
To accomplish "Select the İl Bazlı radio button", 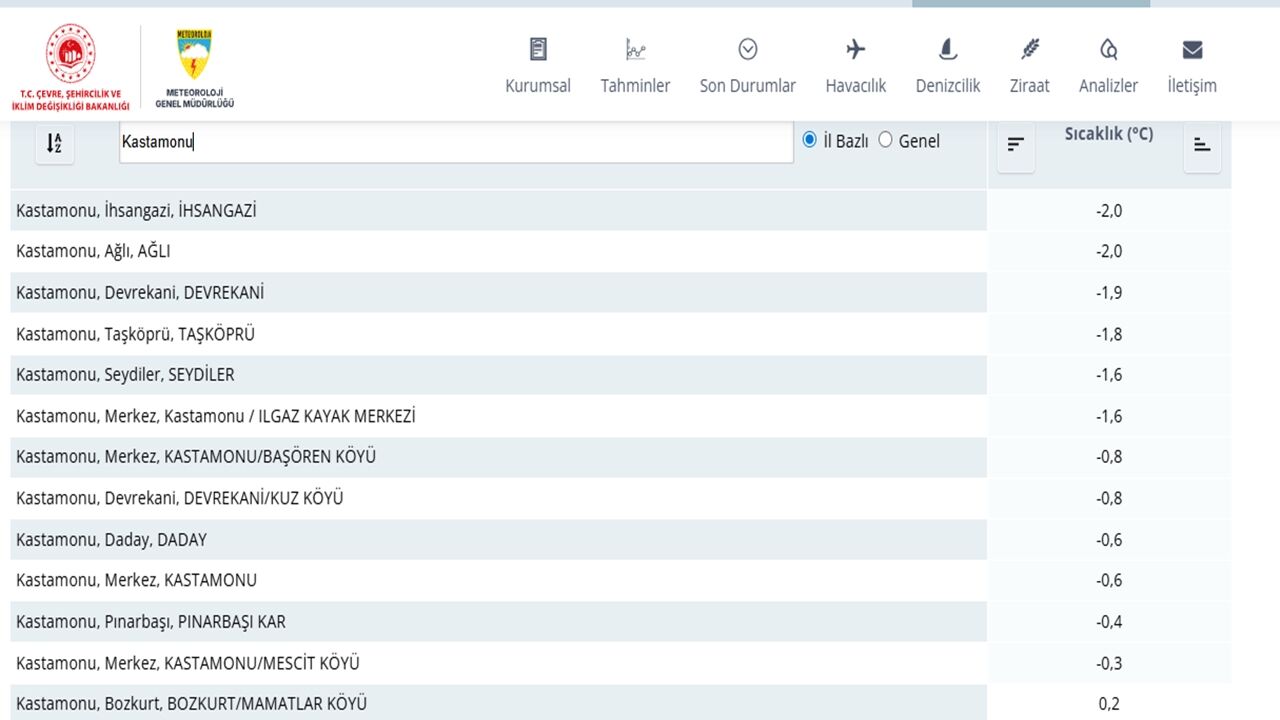I will click(x=810, y=140).
